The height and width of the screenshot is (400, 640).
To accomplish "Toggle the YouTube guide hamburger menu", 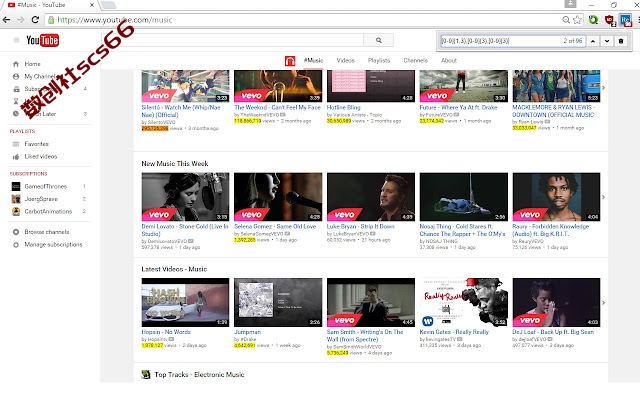I will pos(16,40).
